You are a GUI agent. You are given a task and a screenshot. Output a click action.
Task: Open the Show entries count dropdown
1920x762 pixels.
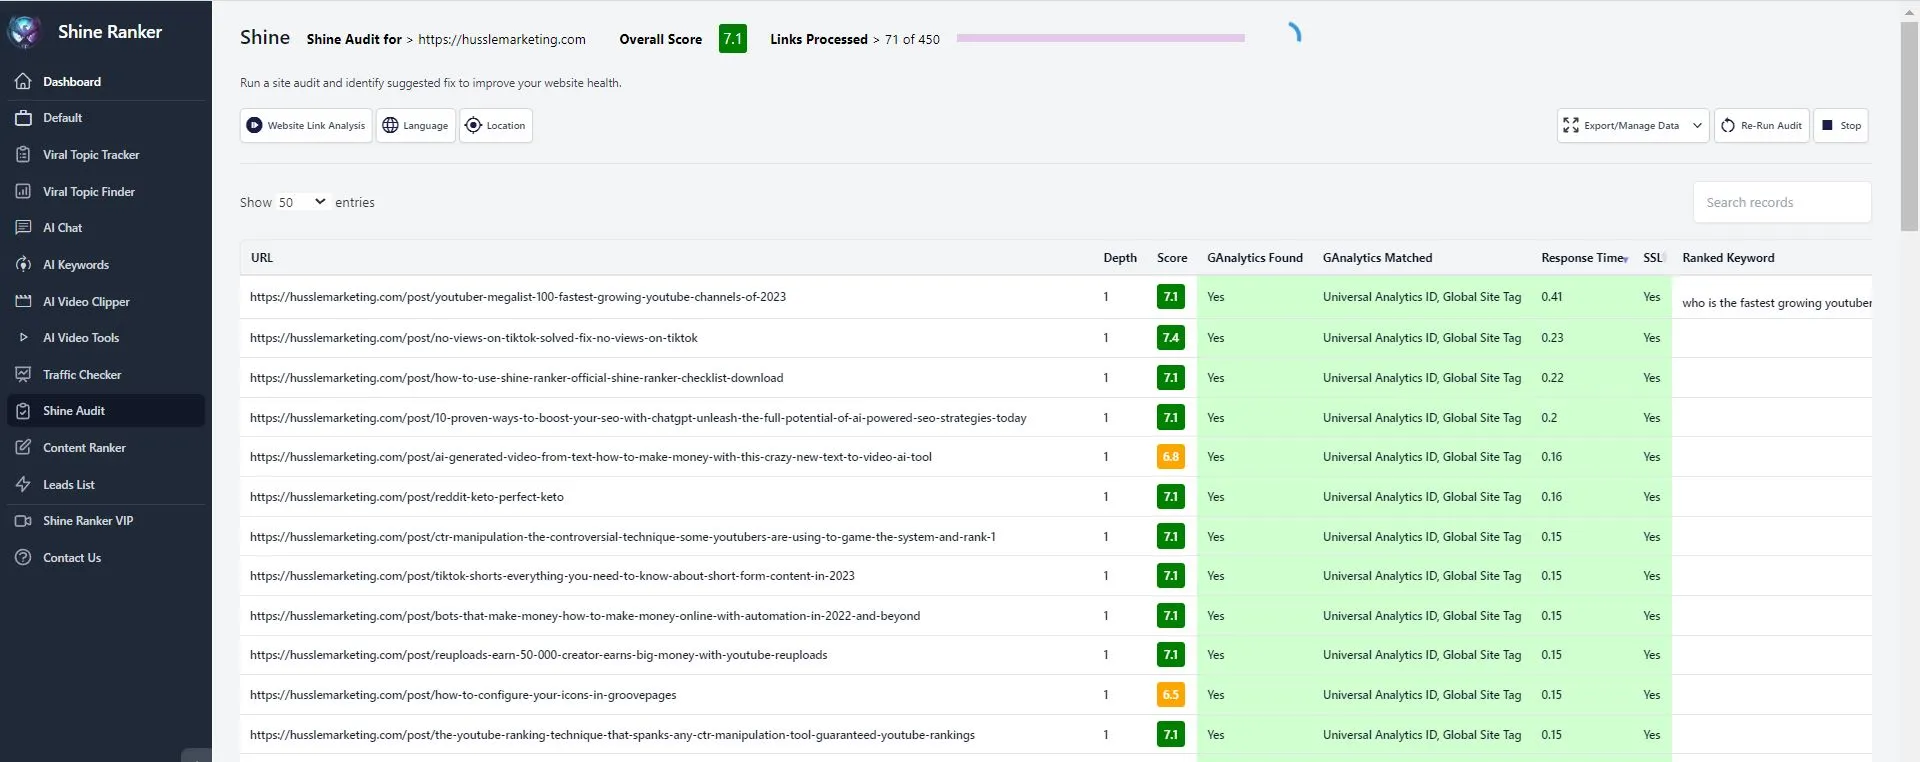pyautogui.click(x=301, y=202)
